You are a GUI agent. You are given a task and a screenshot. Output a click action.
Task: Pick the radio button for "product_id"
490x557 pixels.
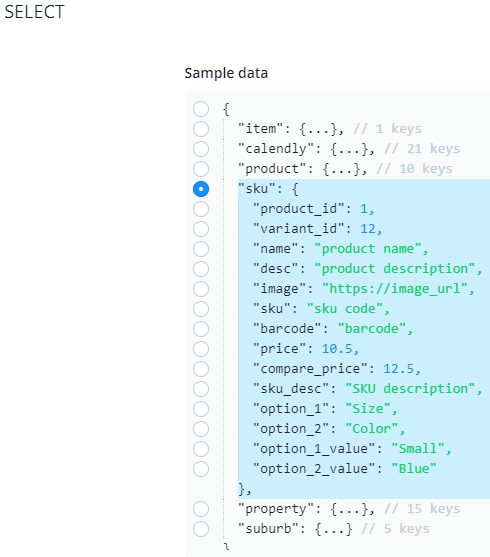click(x=201, y=209)
